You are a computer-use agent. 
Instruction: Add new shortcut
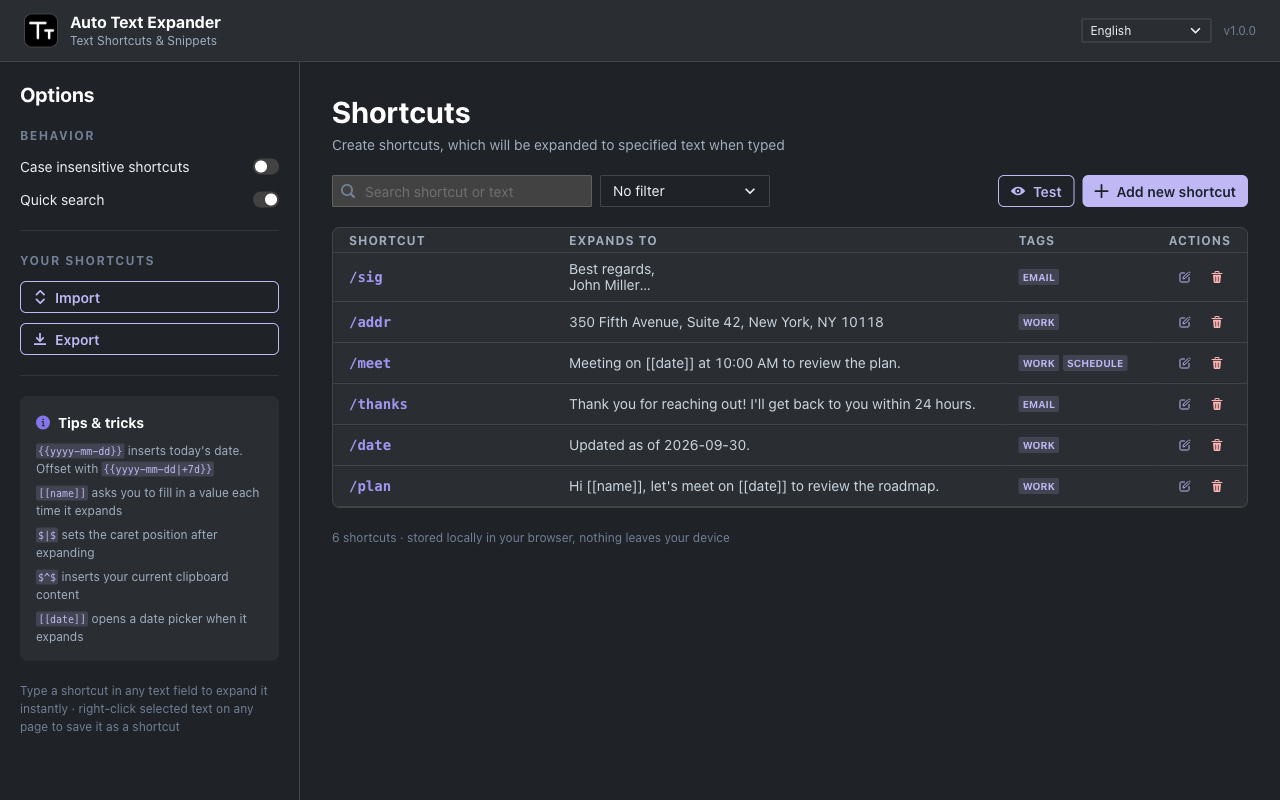tap(1165, 191)
